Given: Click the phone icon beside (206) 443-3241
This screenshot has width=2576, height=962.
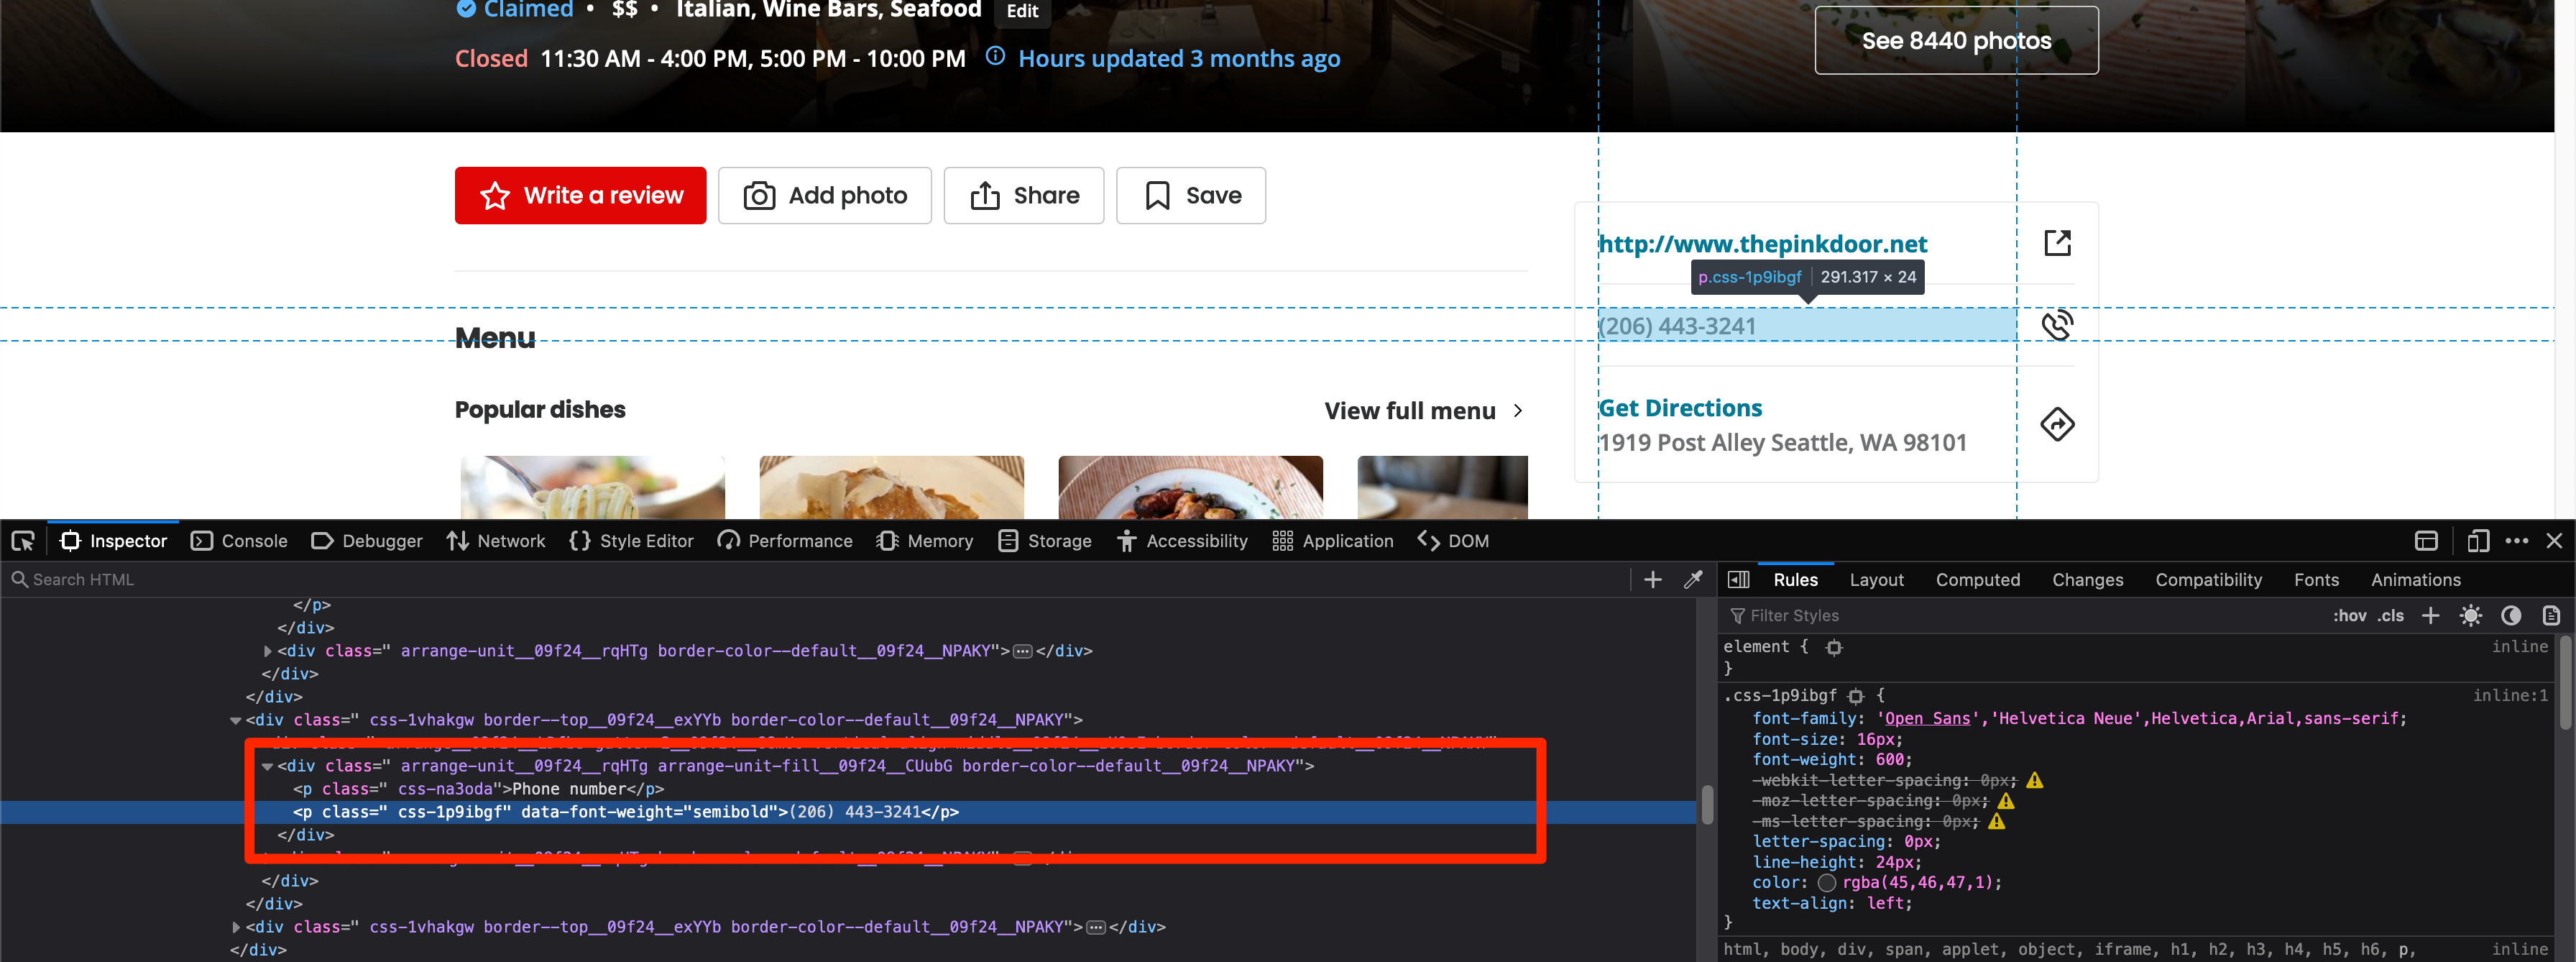Looking at the screenshot, I should (x=2058, y=325).
